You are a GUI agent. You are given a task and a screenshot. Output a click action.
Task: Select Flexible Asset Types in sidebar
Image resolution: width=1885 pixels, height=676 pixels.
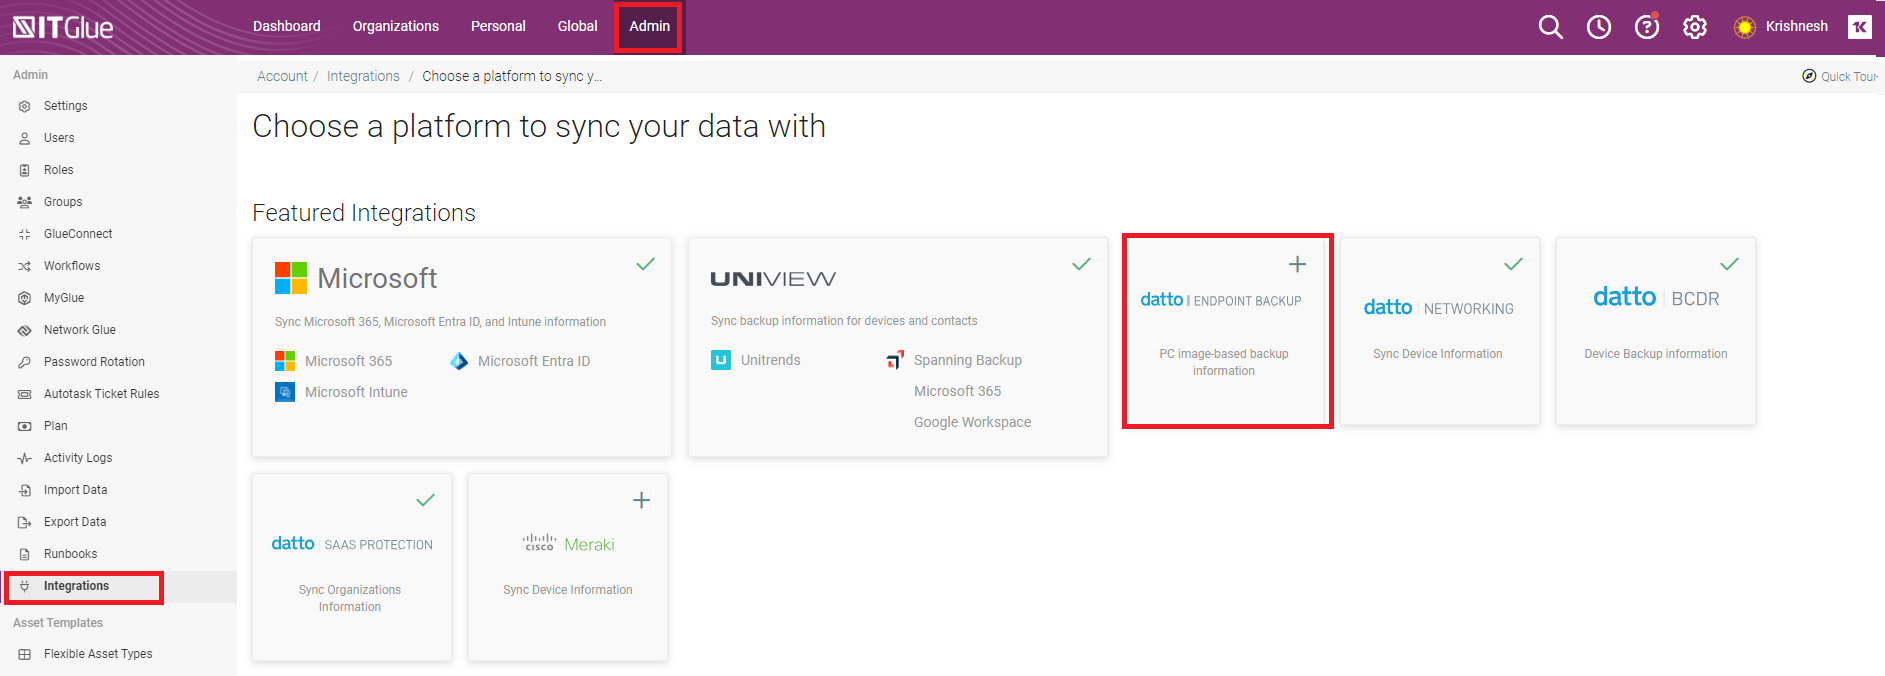pyautogui.click(x=98, y=654)
